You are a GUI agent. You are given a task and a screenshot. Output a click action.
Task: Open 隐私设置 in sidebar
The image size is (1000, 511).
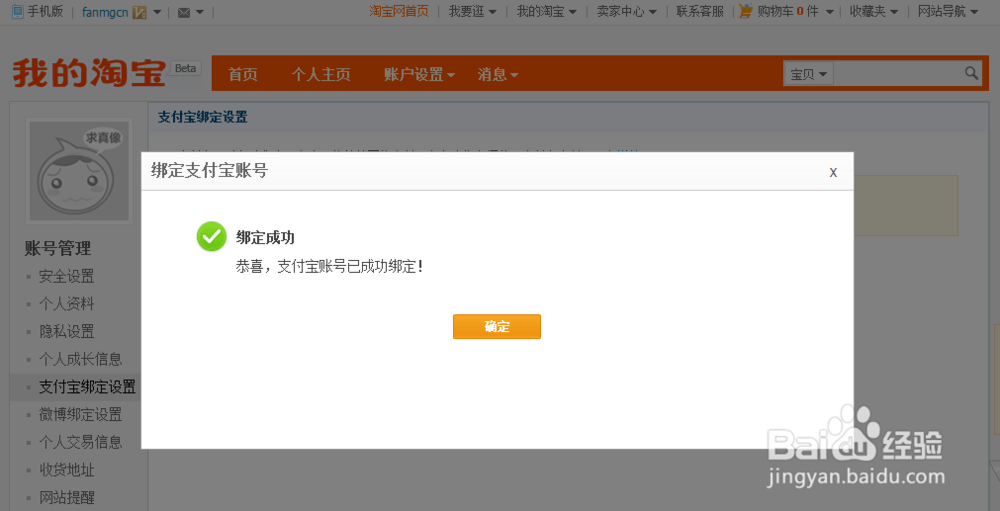pos(66,332)
